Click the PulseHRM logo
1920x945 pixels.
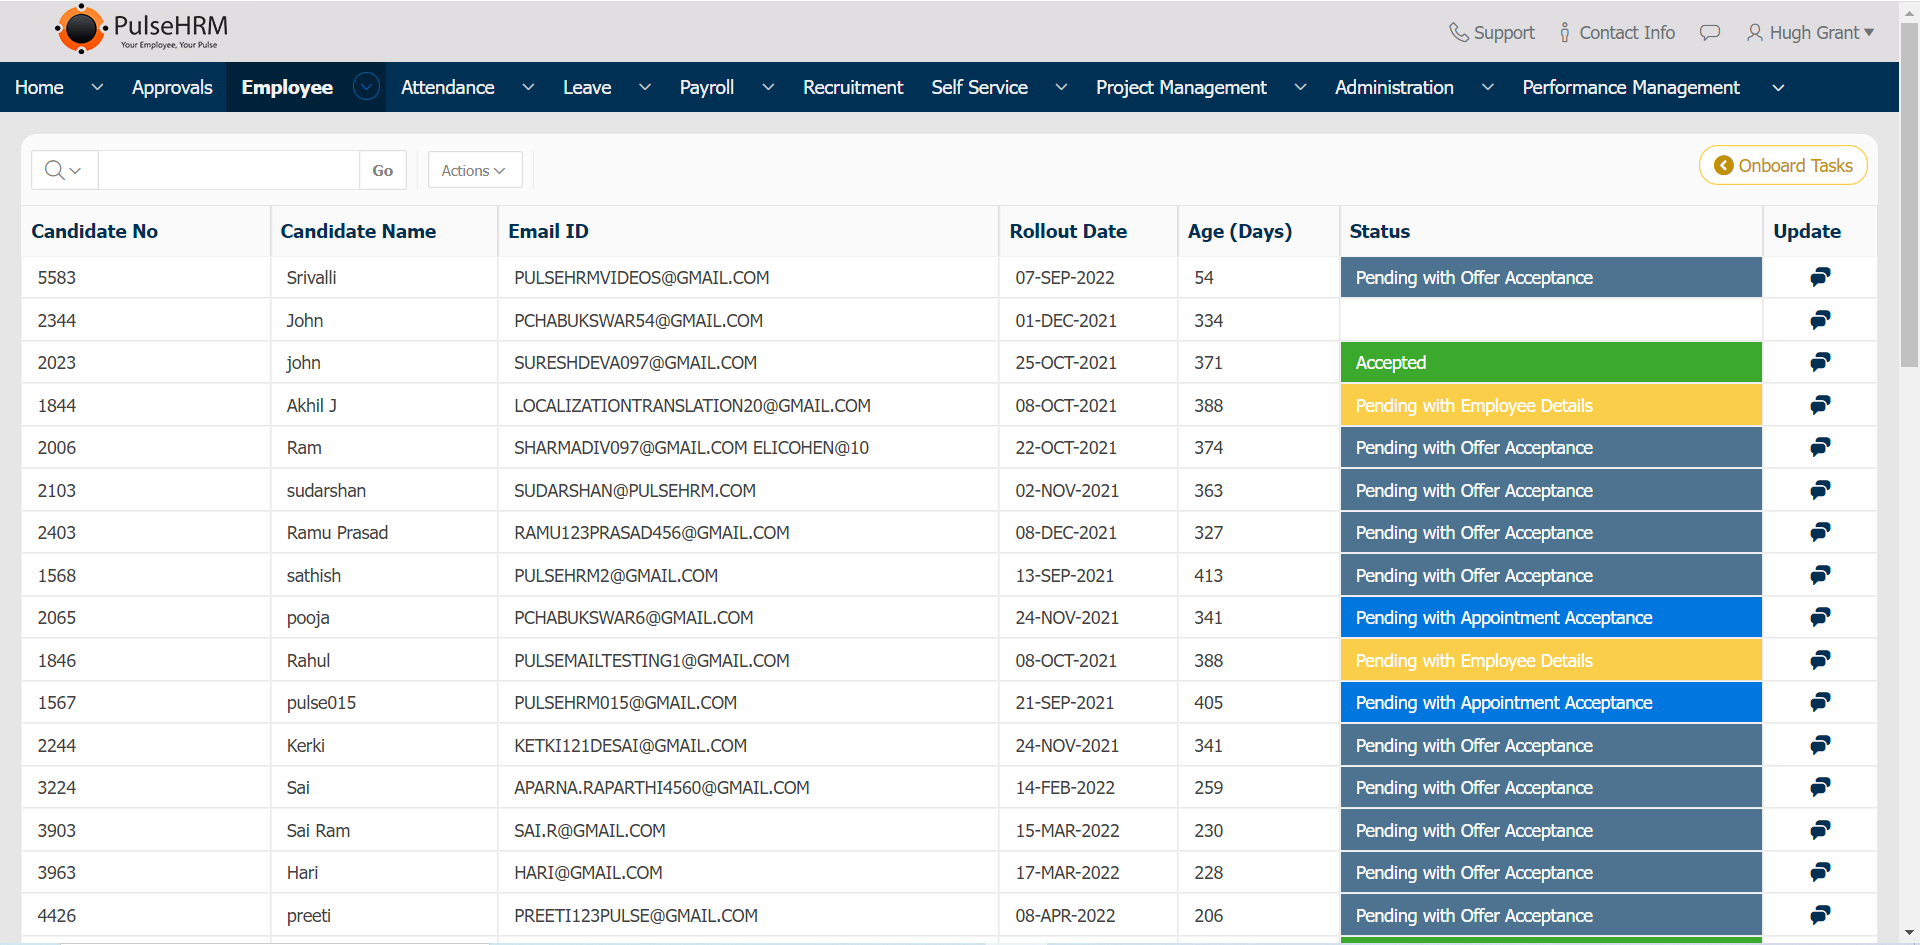point(141,30)
